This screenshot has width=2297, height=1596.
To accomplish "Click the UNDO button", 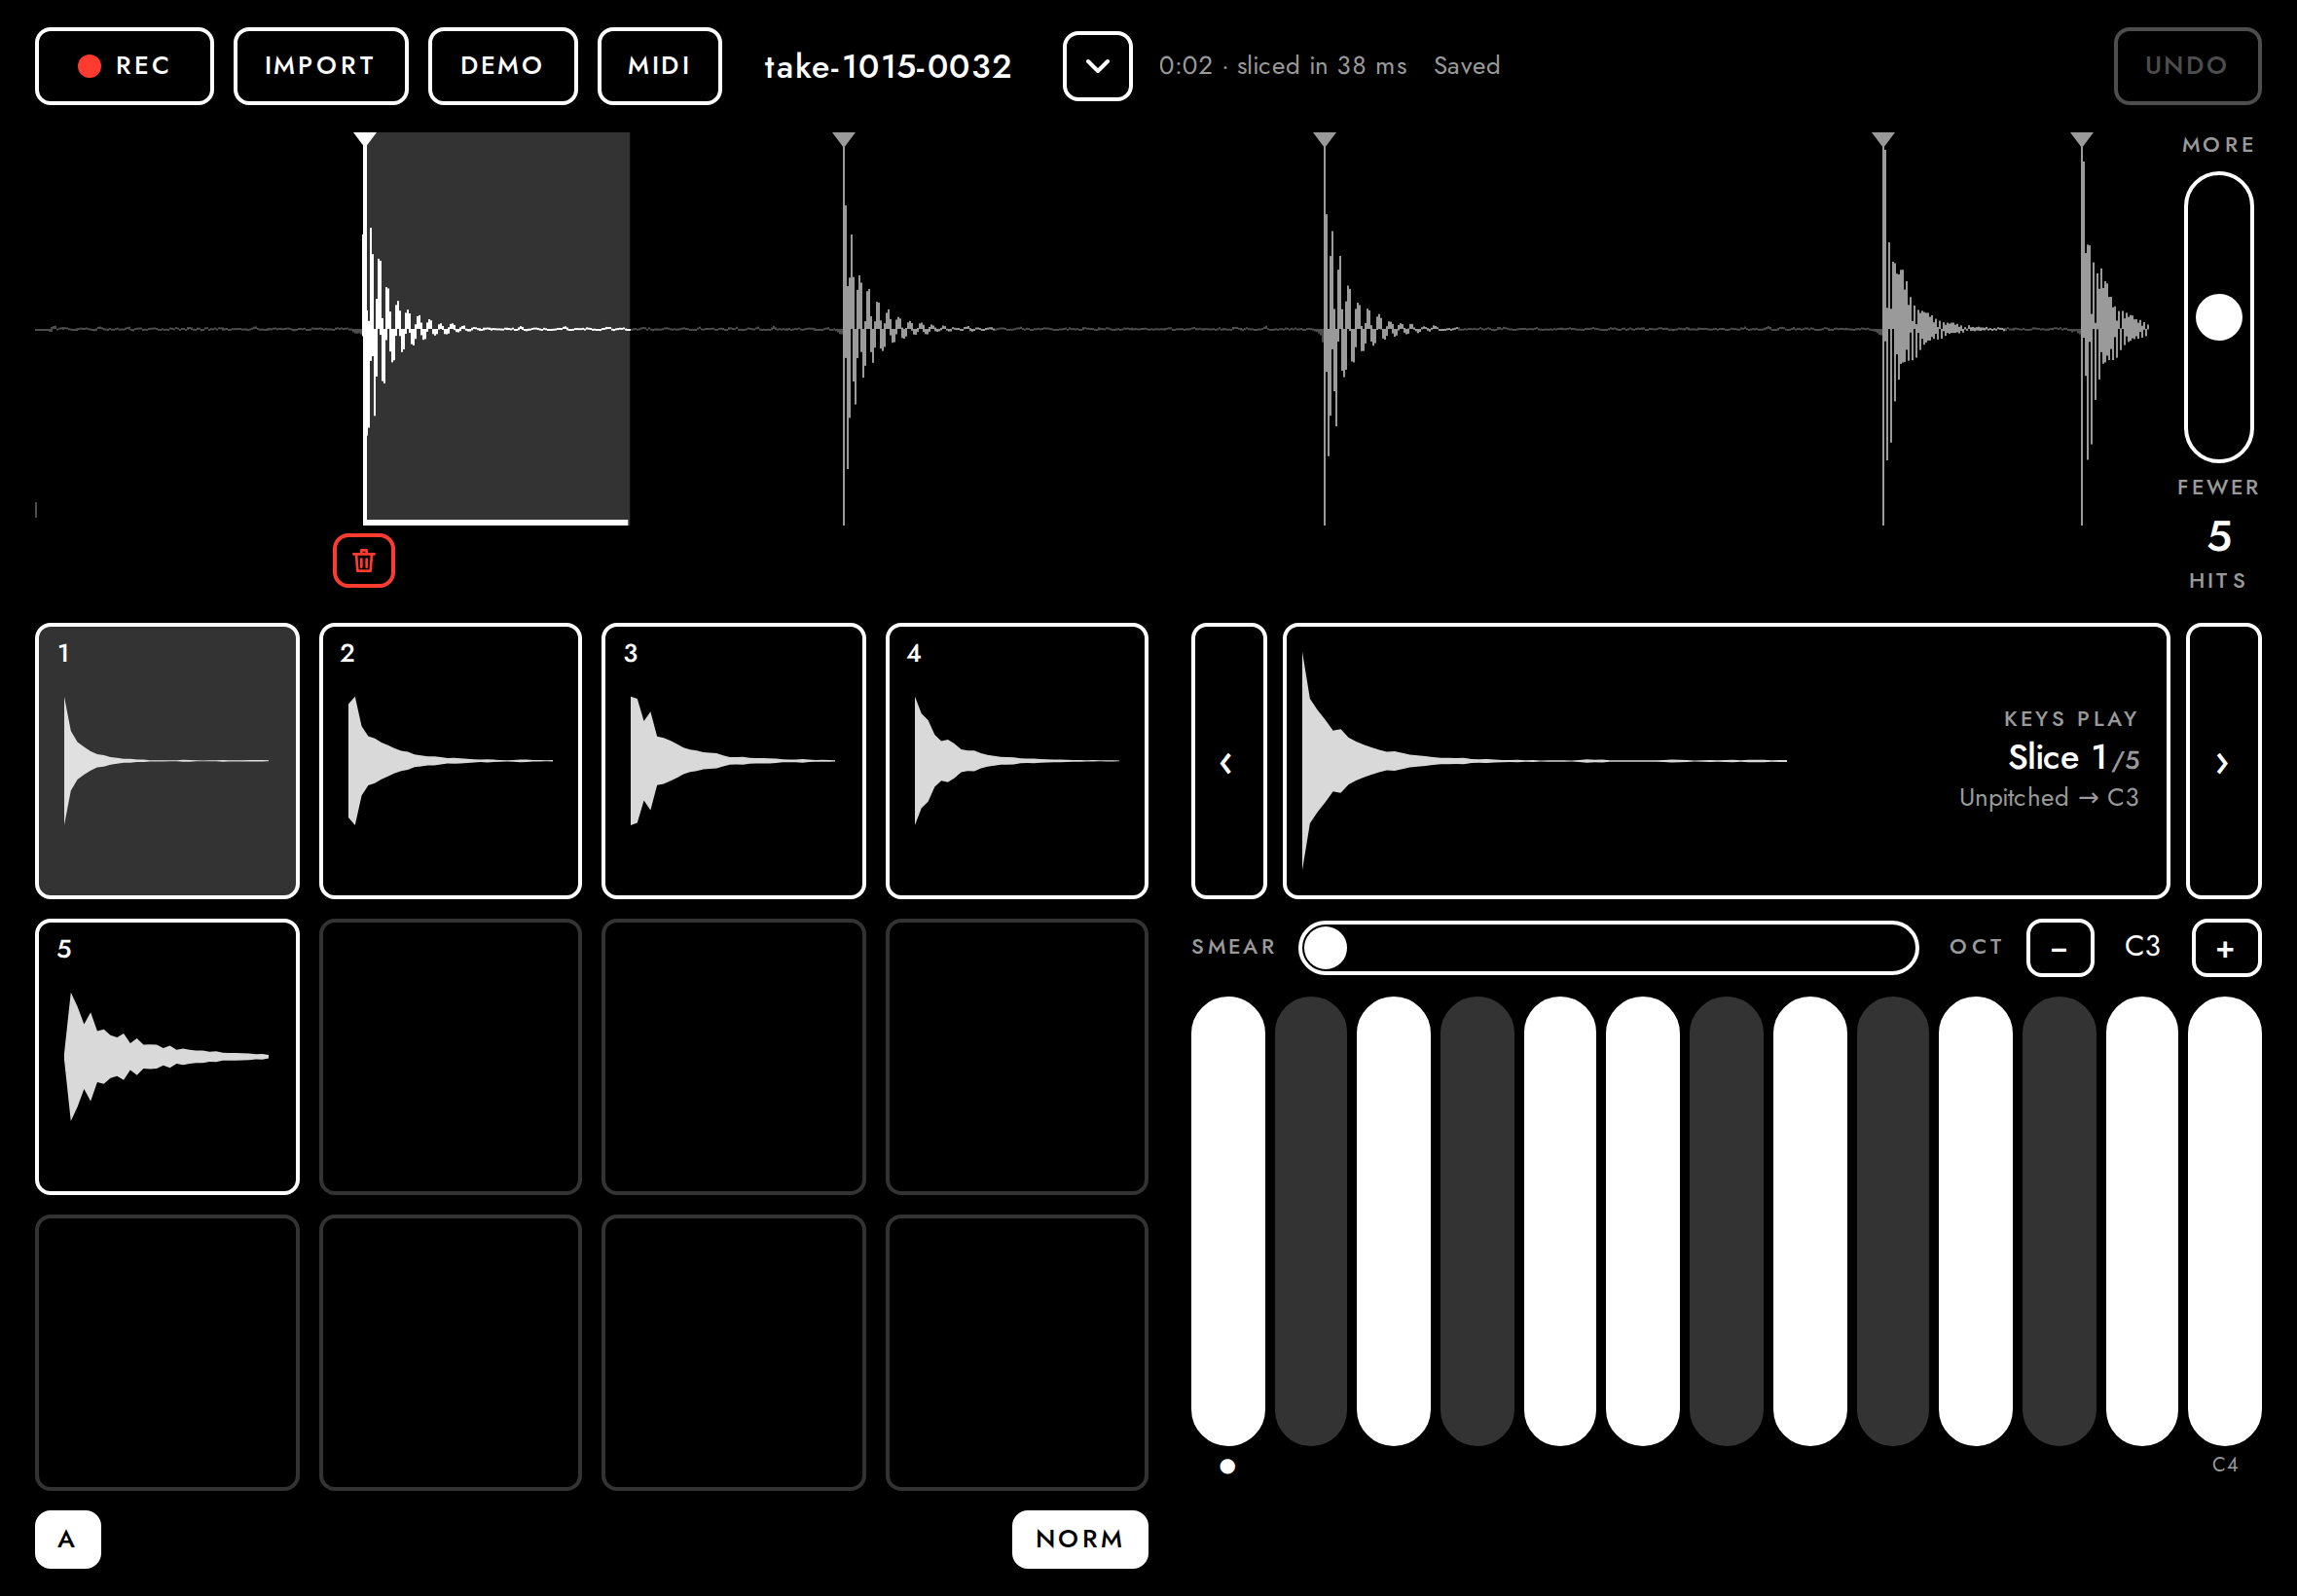I will [2186, 66].
